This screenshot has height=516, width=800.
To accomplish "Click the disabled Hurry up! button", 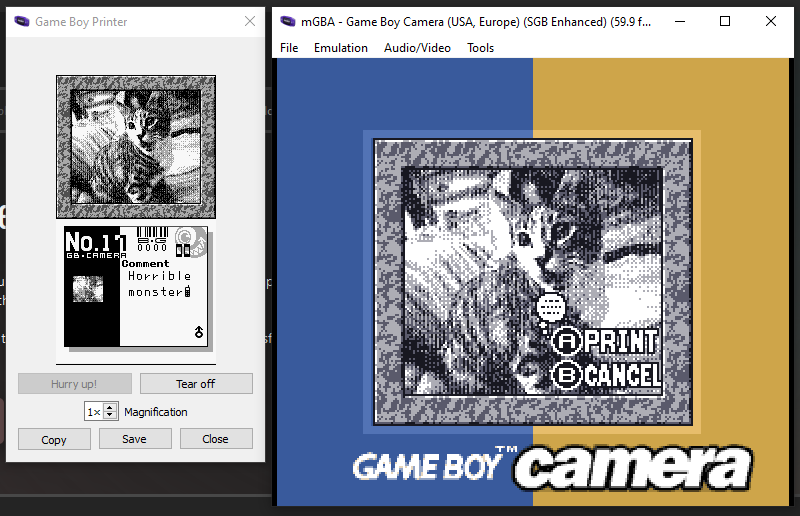I will (x=74, y=384).
